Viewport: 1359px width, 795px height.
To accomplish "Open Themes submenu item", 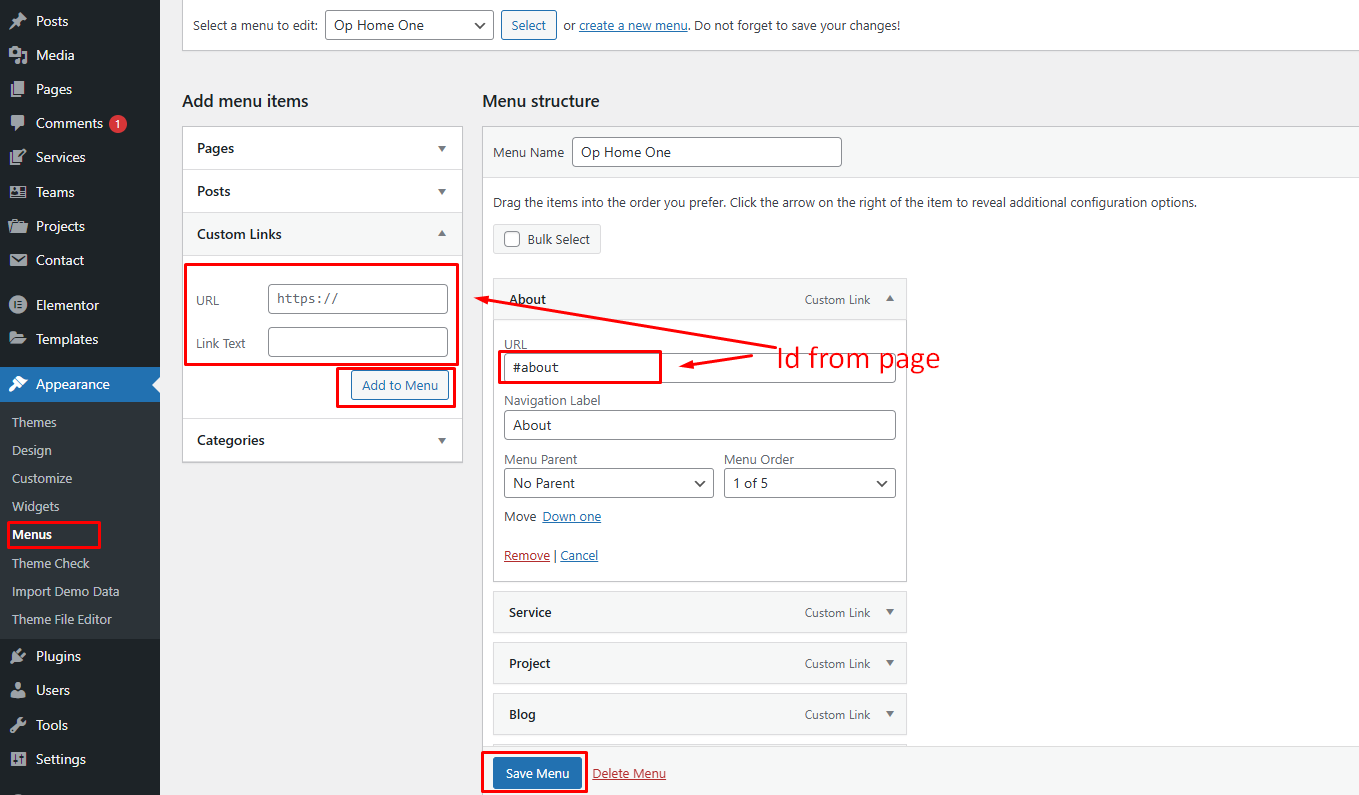I will pos(34,422).
